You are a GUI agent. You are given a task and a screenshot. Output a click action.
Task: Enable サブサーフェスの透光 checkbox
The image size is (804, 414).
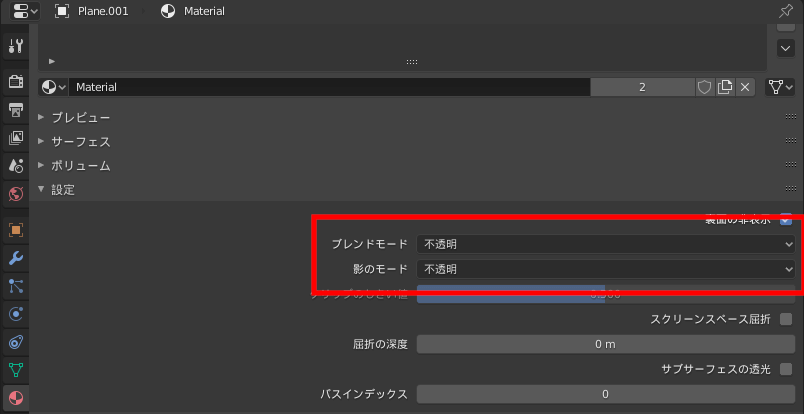tap(786, 369)
